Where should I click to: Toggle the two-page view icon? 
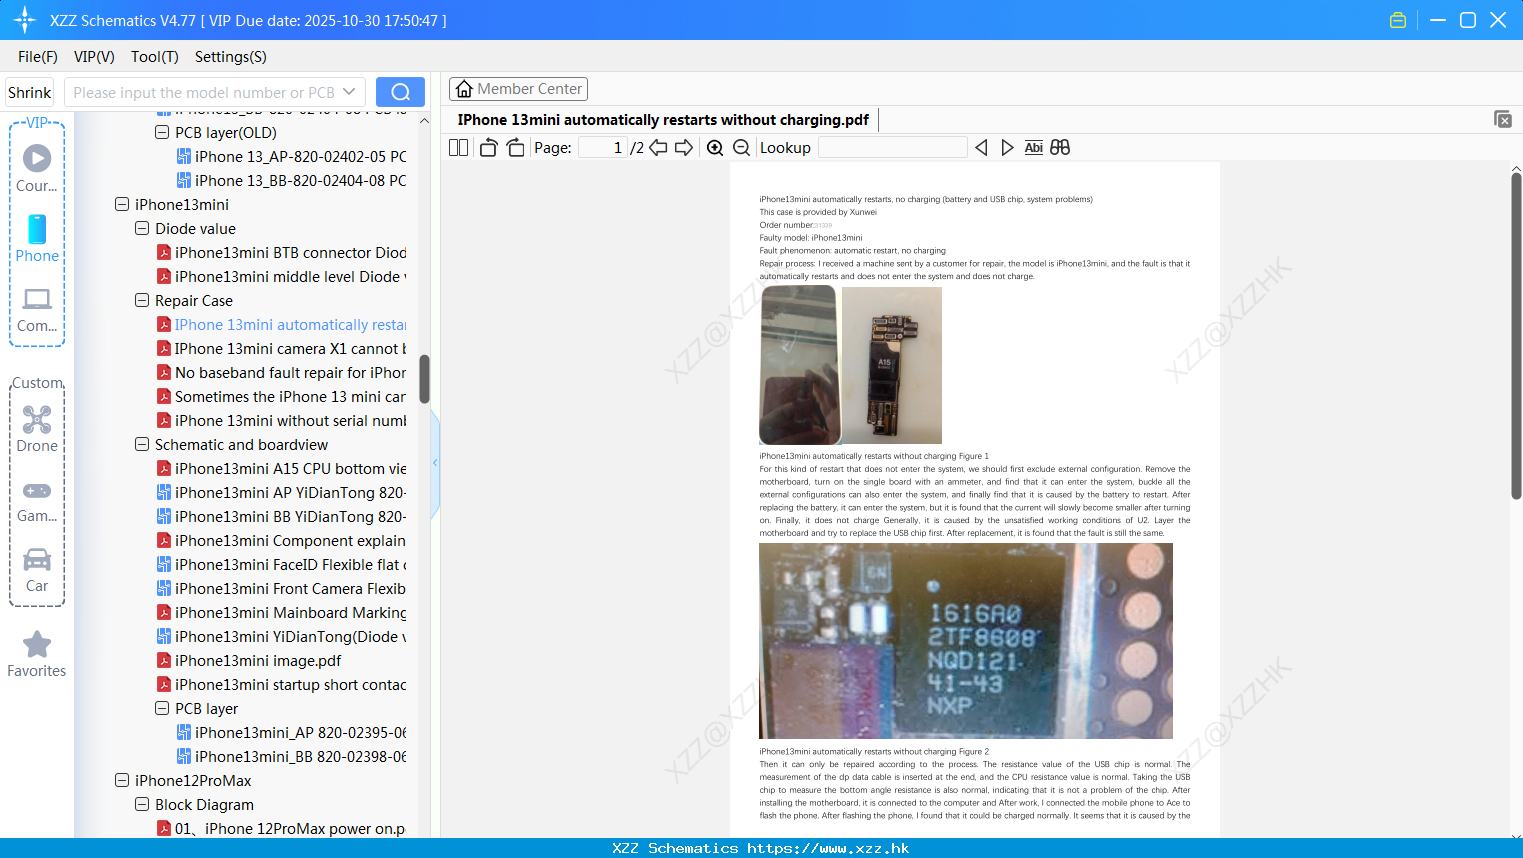coord(458,148)
